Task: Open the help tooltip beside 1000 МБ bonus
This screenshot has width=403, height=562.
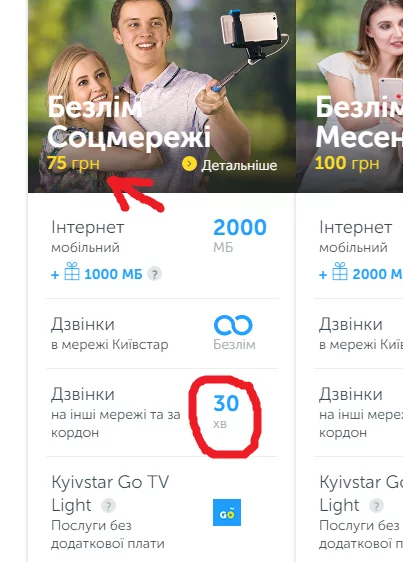Action: pyautogui.click(x=155, y=274)
